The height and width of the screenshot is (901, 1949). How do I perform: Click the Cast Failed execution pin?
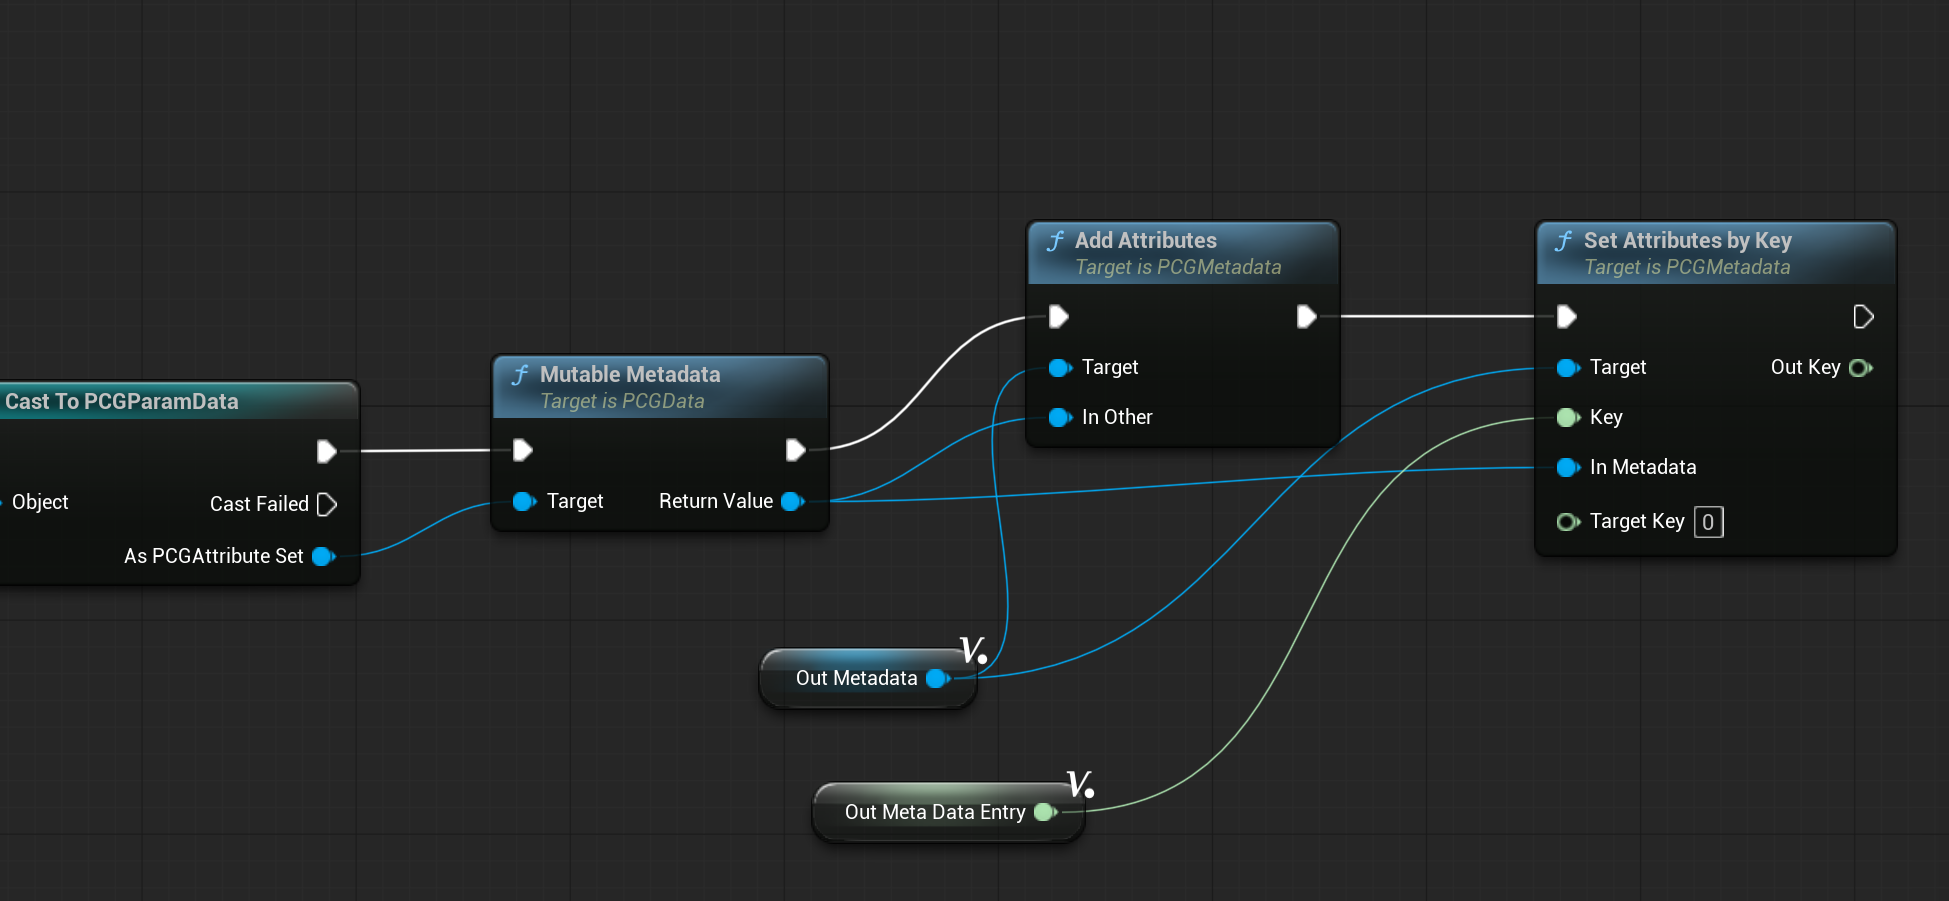326,504
